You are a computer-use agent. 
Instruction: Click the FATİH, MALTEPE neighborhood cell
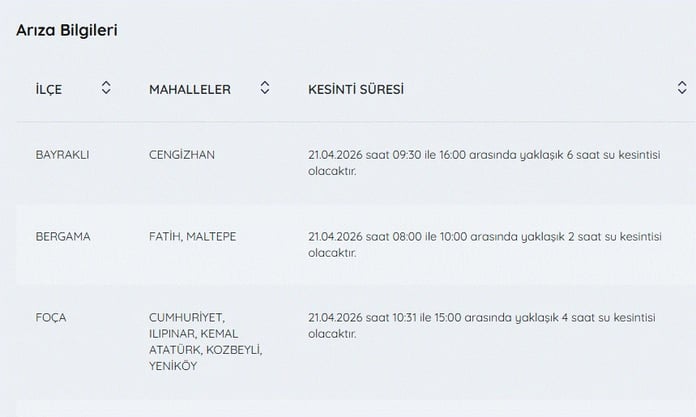pyautogui.click(x=192, y=236)
